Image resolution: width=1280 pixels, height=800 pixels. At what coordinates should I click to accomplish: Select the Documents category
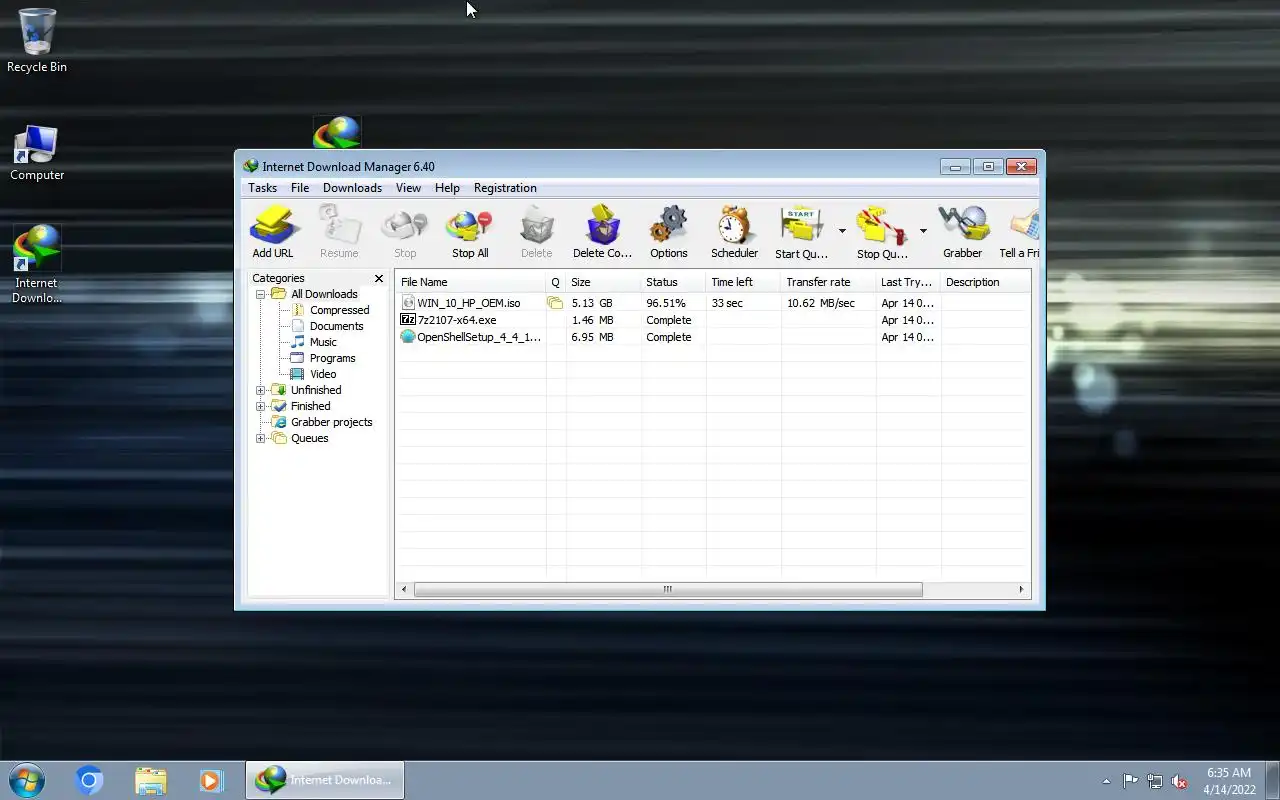(336, 326)
